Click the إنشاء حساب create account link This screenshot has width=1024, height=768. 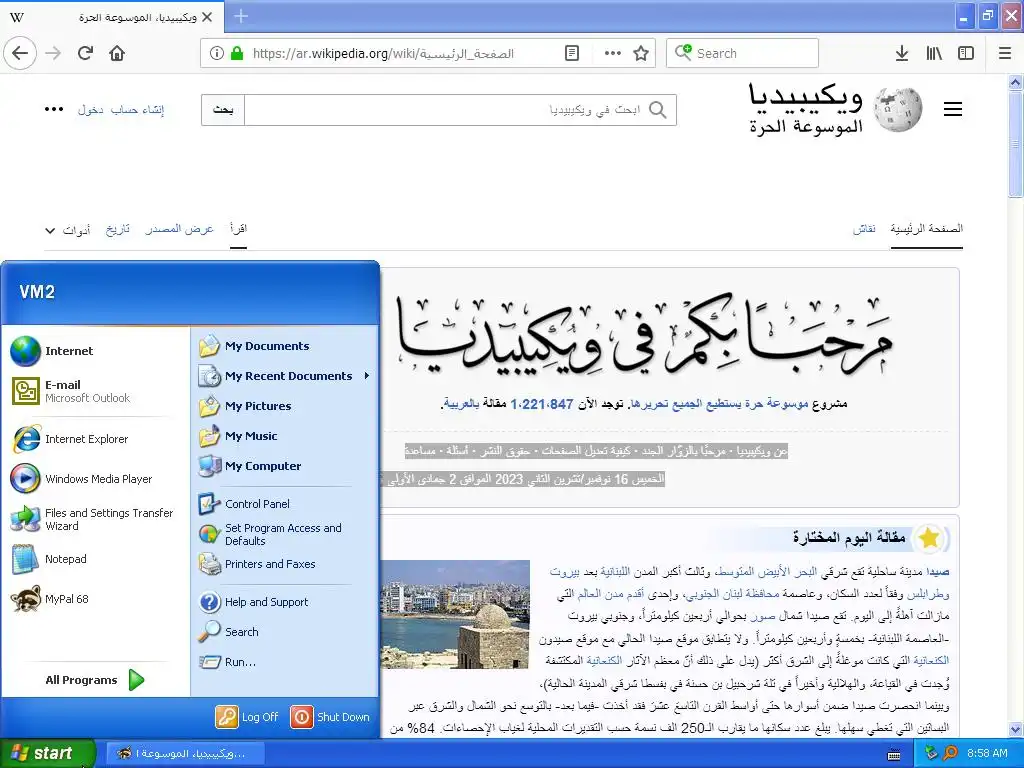137,110
